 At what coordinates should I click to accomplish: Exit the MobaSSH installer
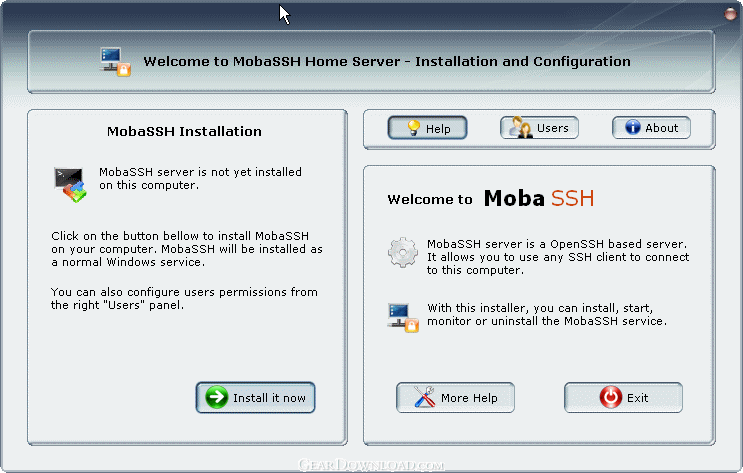click(624, 398)
